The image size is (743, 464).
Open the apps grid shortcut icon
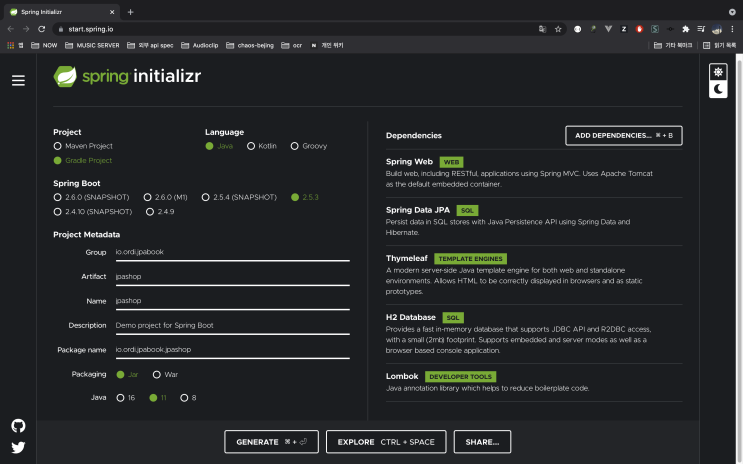point(10,45)
